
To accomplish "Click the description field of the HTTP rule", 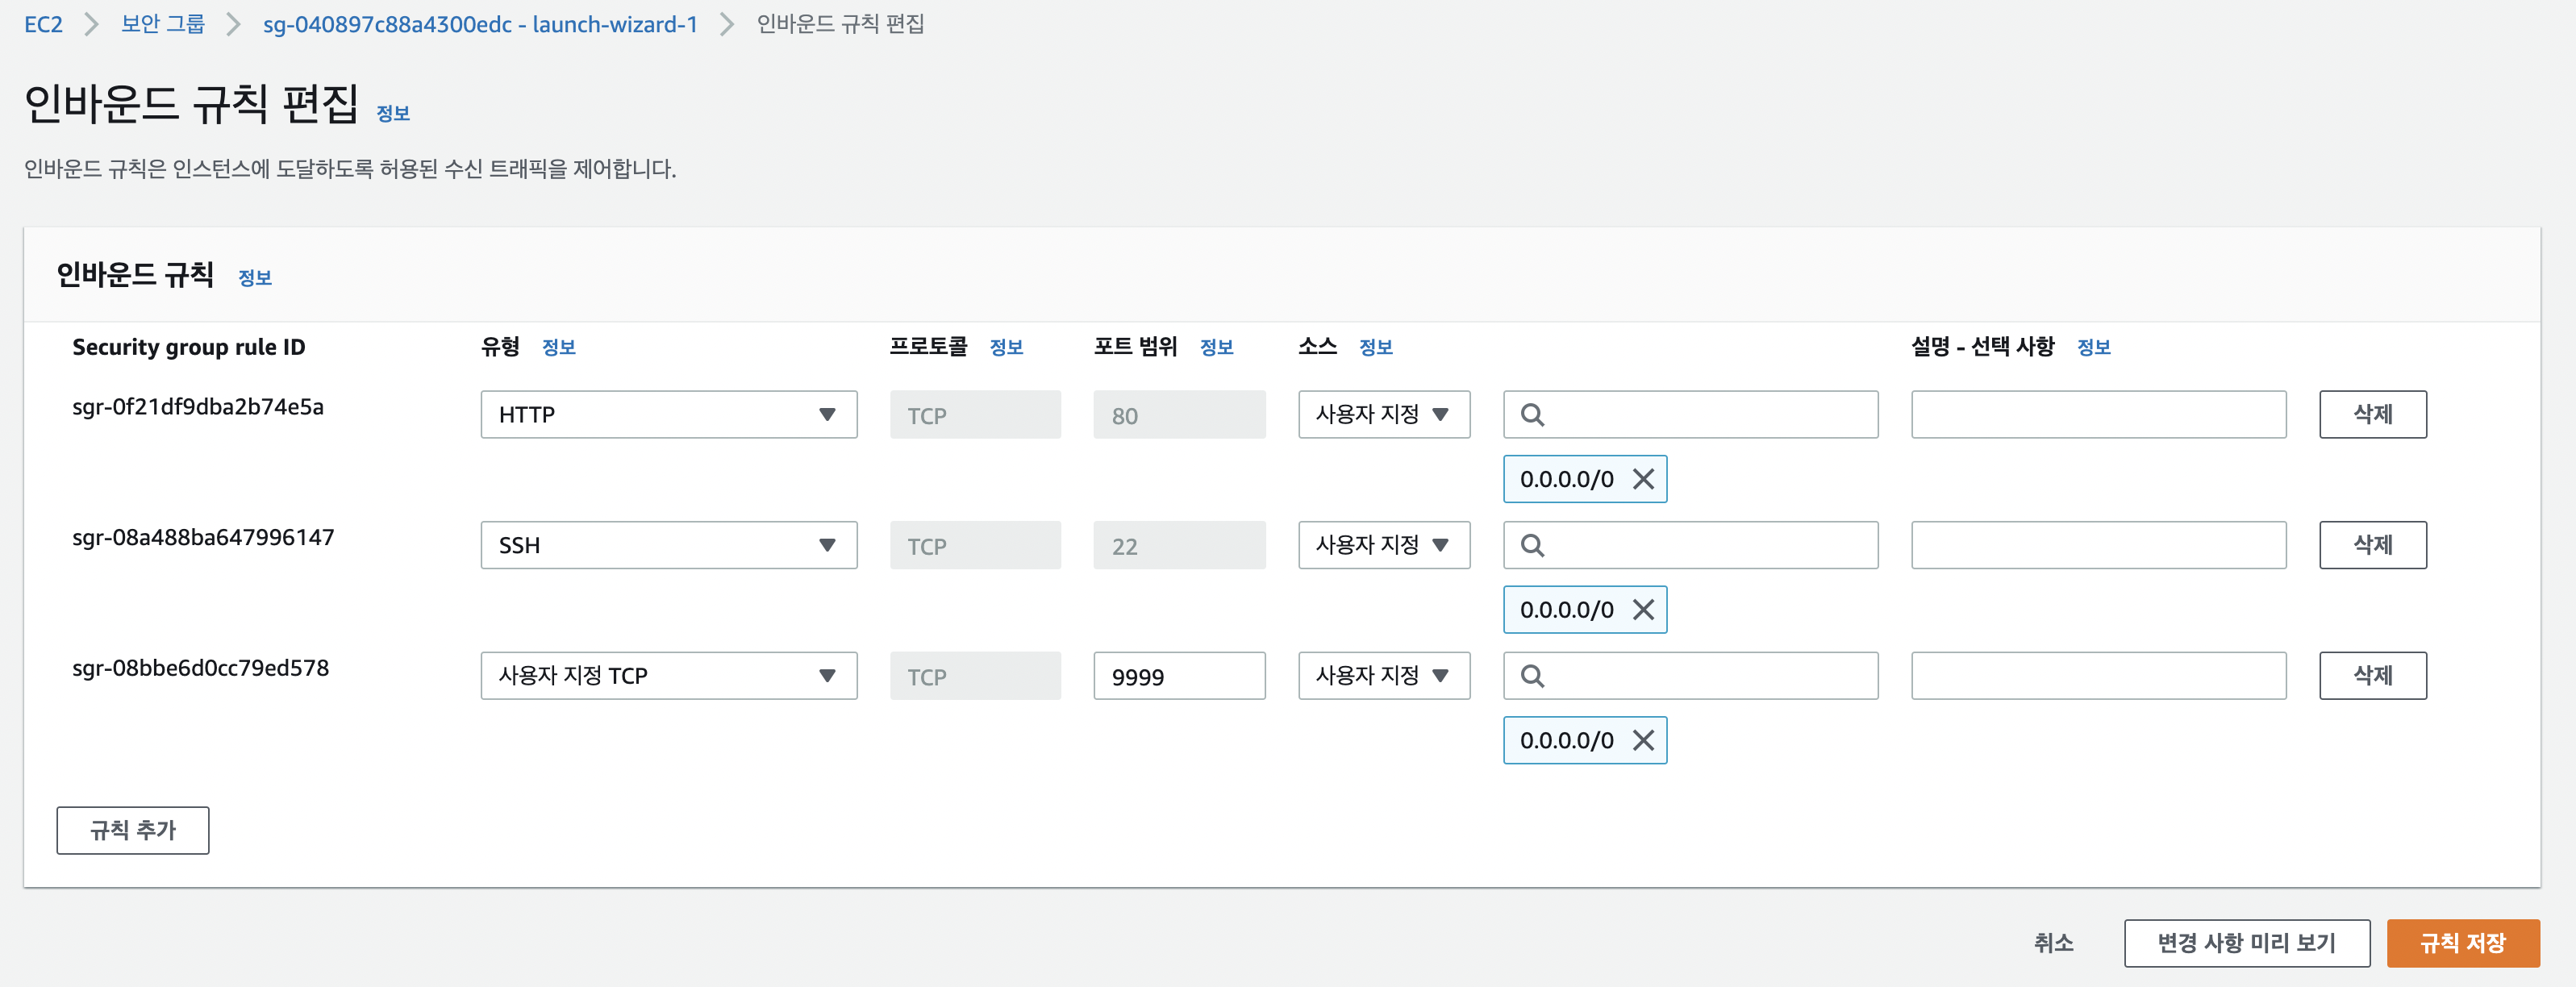I will [x=2098, y=414].
